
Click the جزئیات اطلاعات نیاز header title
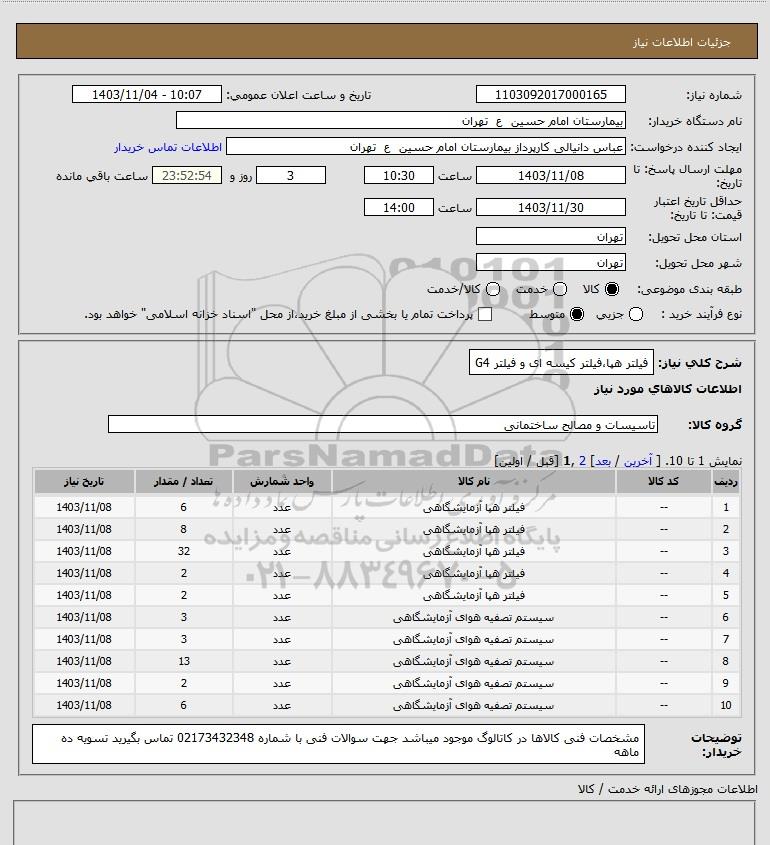682,42
